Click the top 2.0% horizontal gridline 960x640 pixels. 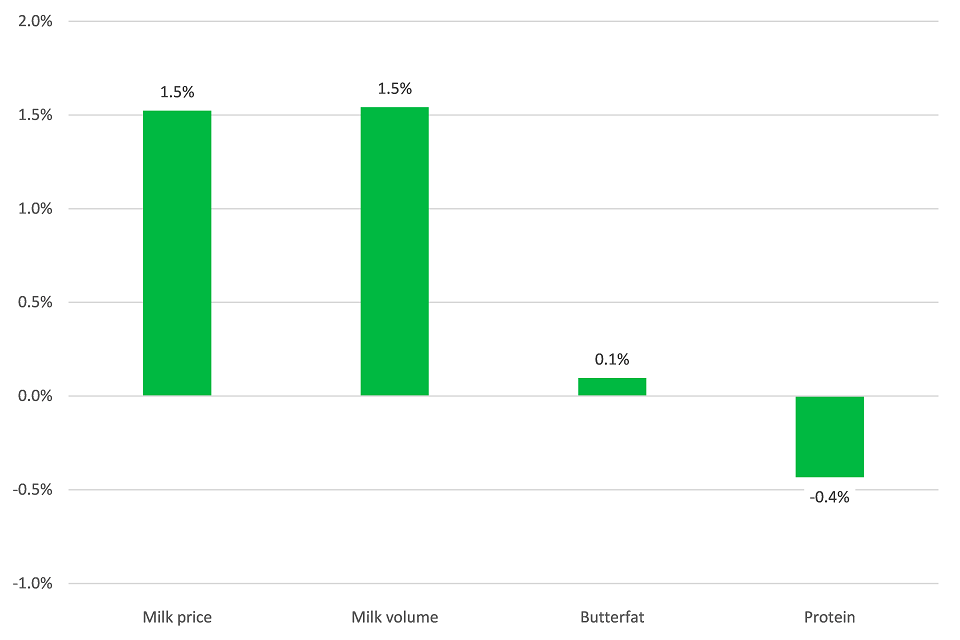[500, 21]
